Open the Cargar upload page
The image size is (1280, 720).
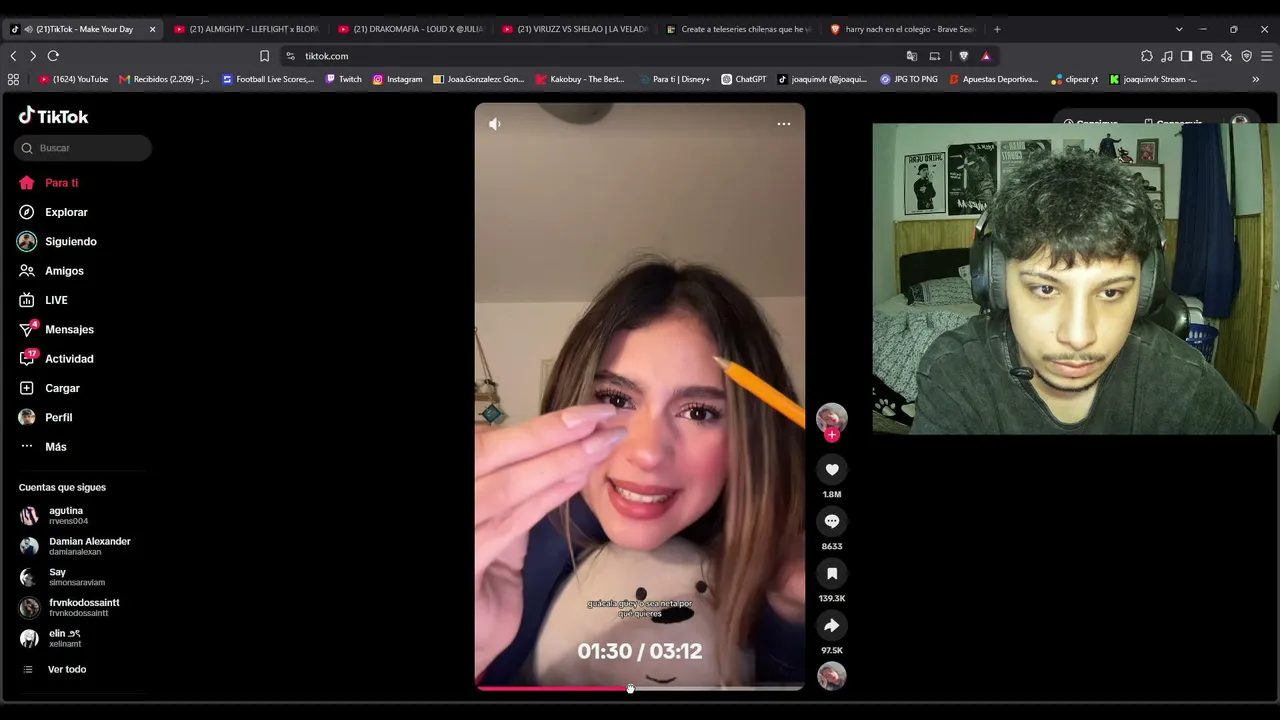[49, 388]
